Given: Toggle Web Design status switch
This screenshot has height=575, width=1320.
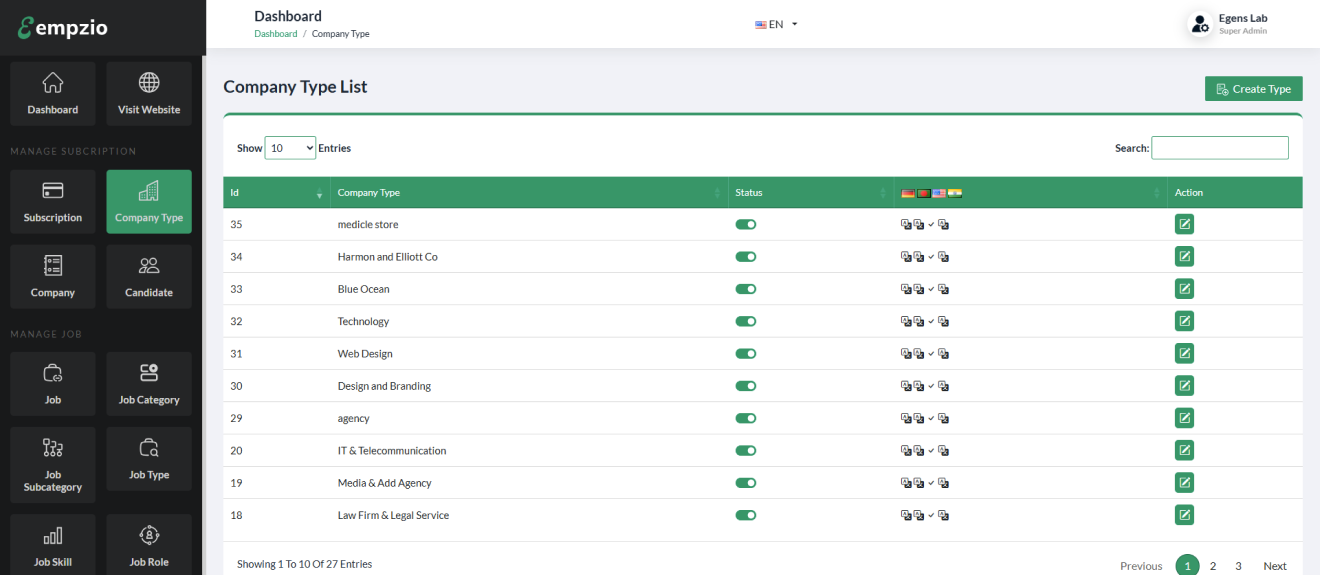Looking at the screenshot, I should point(745,353).
